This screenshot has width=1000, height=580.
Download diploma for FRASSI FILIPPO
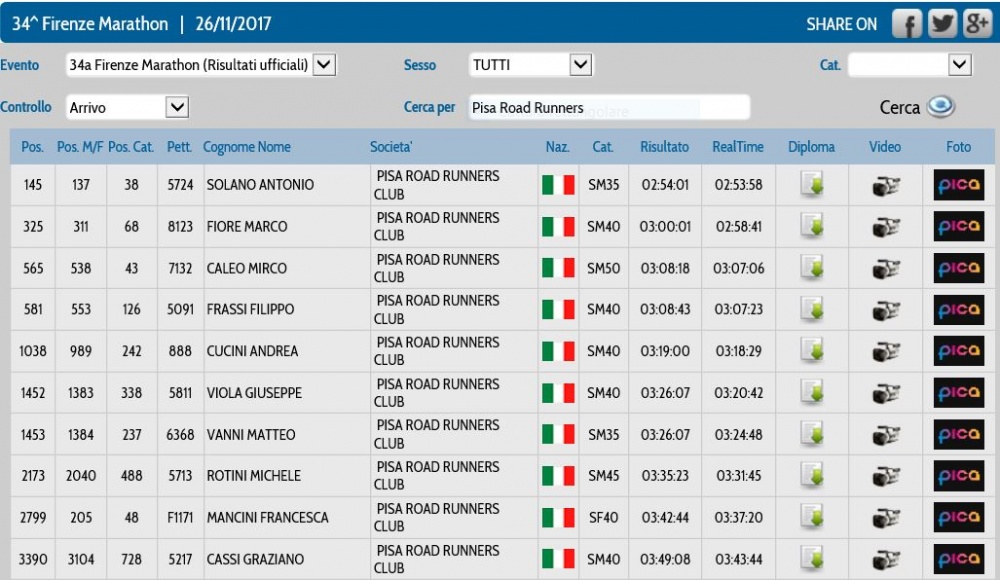click(x=812, y=309)
